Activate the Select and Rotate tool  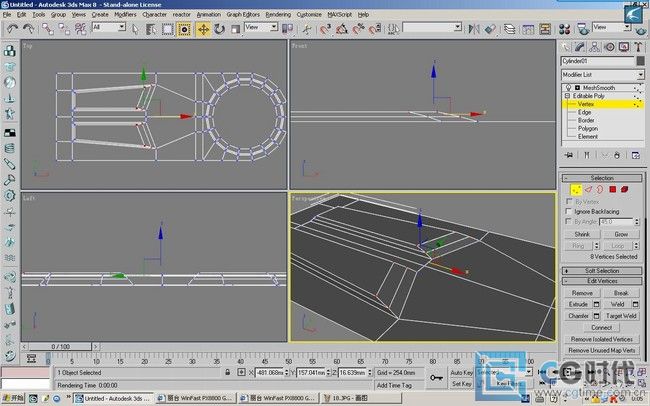[219, 29]
